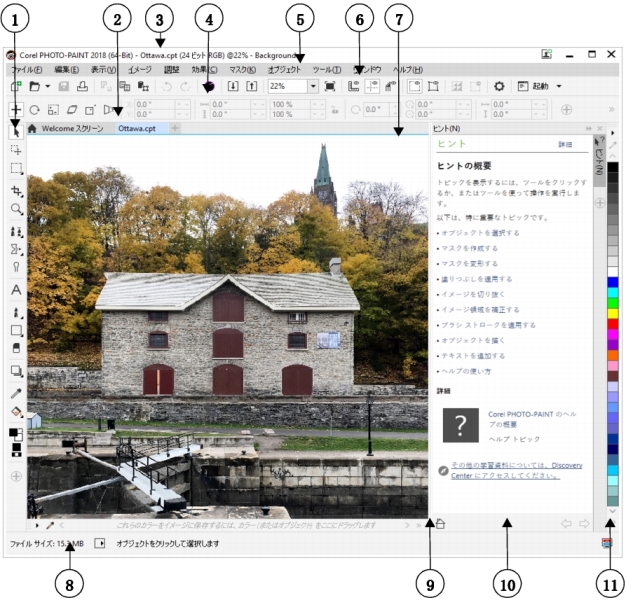Select the Crop tool in the toolbox
The image size is (626, 600).
click(x=16, y=189)
